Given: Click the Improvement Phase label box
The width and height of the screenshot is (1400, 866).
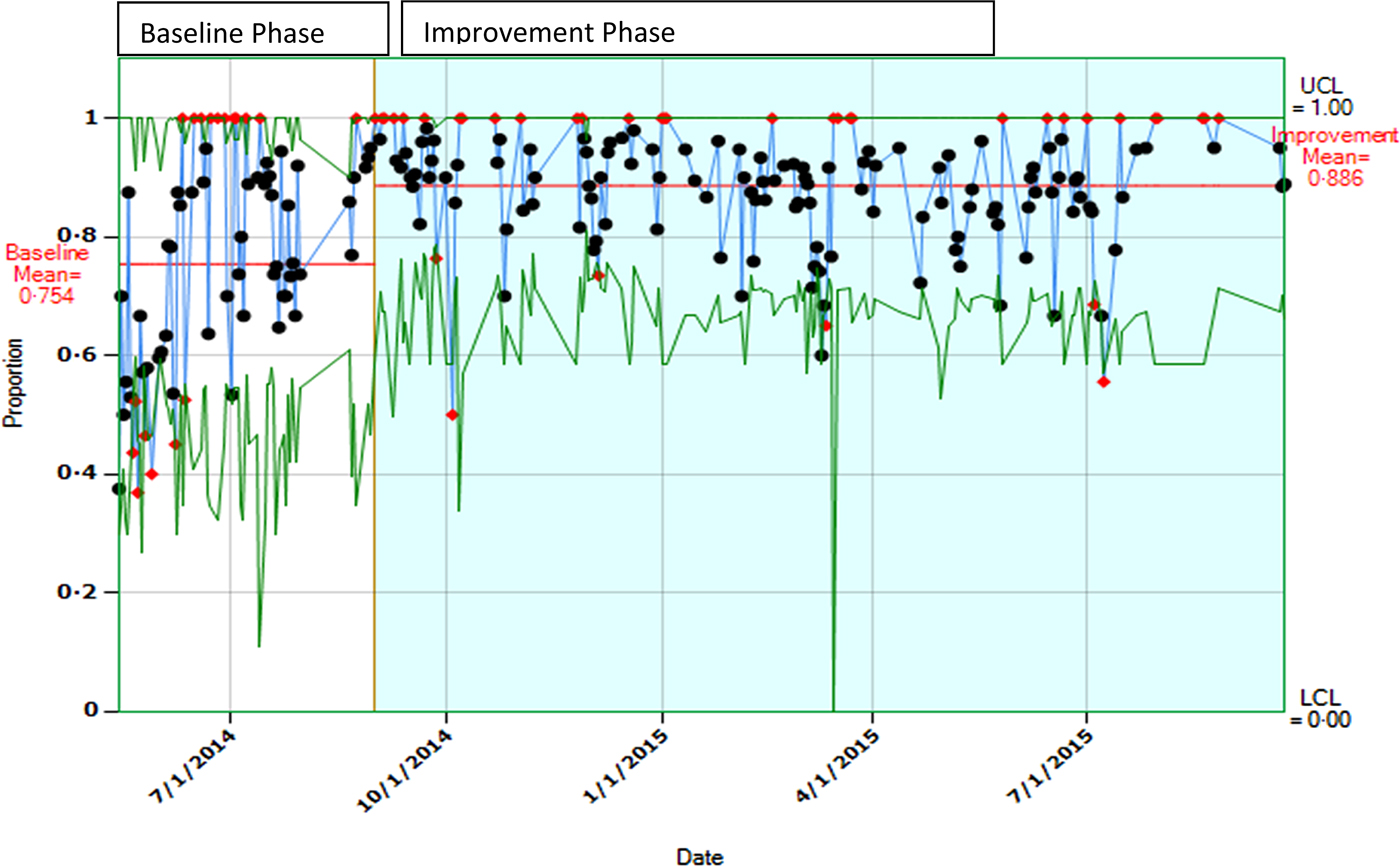Looking at the screenshot, I should tap(697, 28).
